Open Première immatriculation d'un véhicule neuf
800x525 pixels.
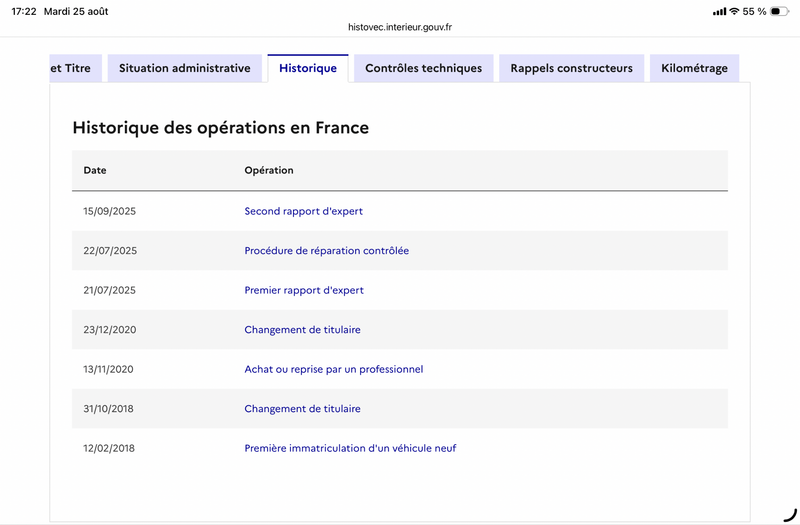coord(351,448)
